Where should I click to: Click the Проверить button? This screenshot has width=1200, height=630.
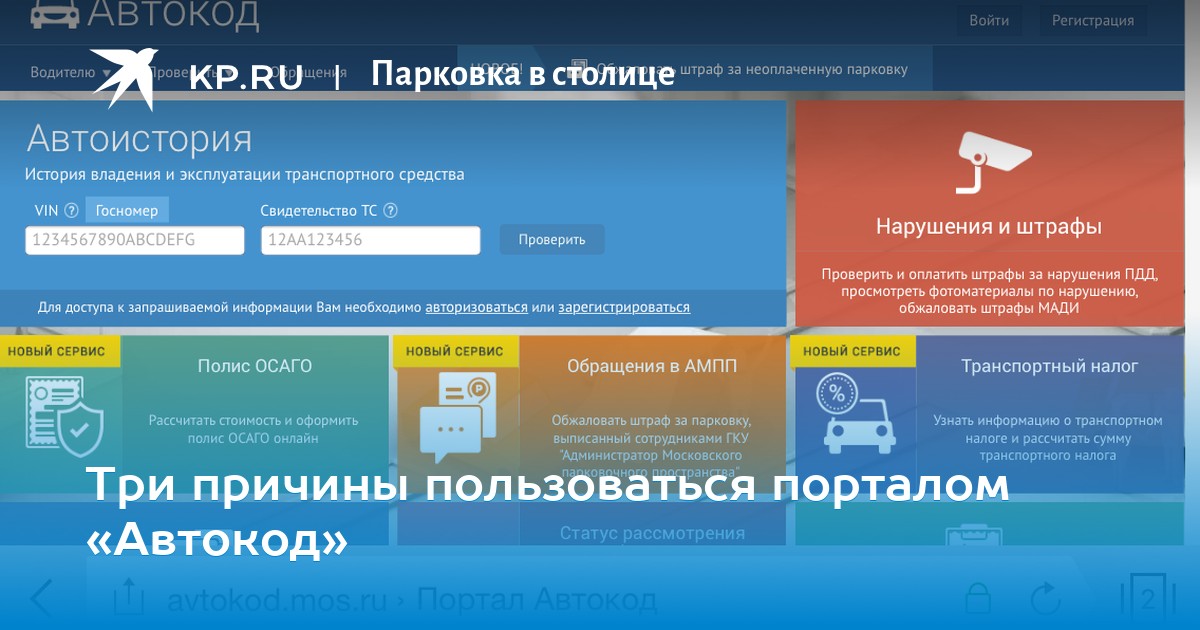coord(552,240)
